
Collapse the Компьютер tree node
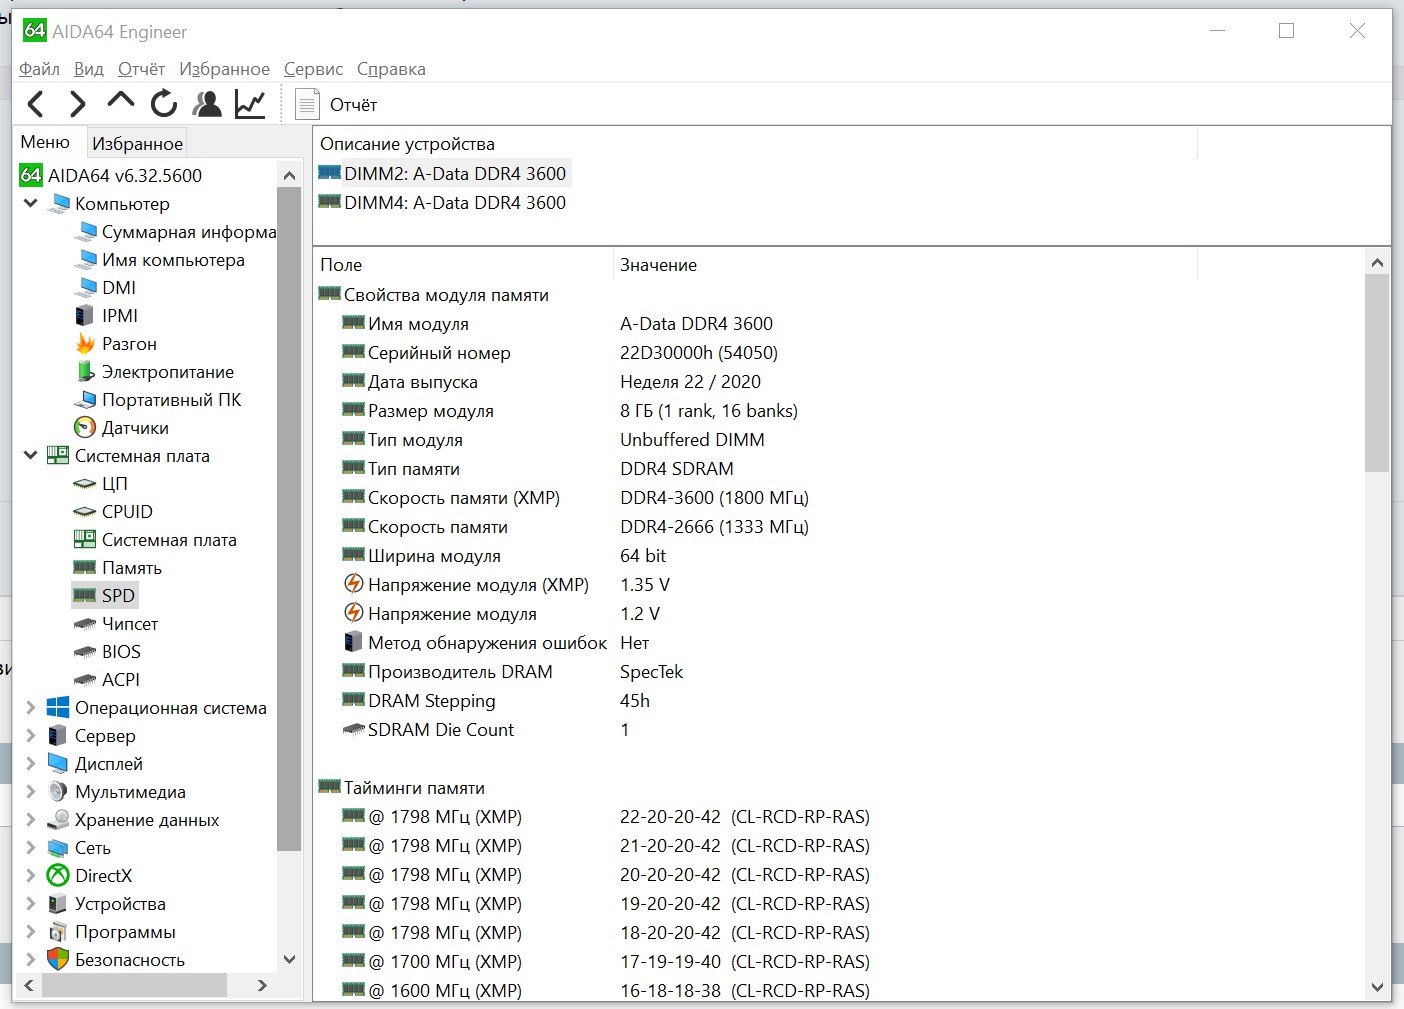point(31,203)
